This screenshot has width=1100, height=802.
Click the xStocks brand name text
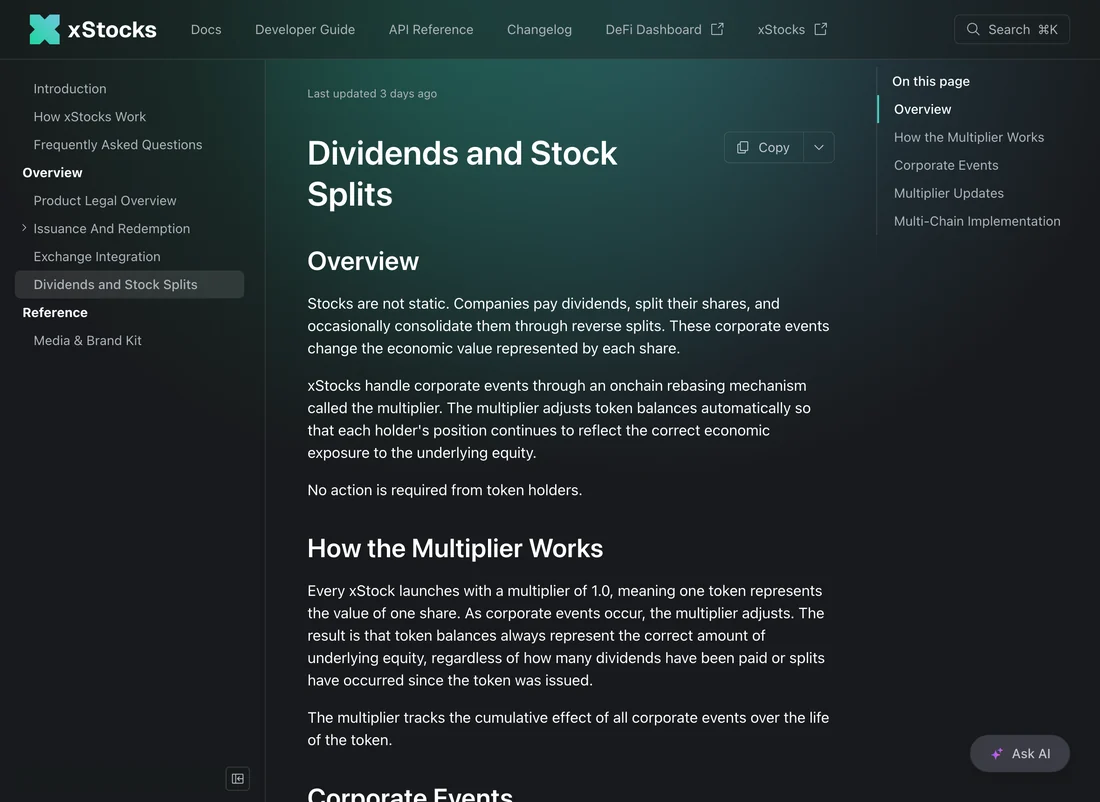pyautogui.click(x=112, y=29)
